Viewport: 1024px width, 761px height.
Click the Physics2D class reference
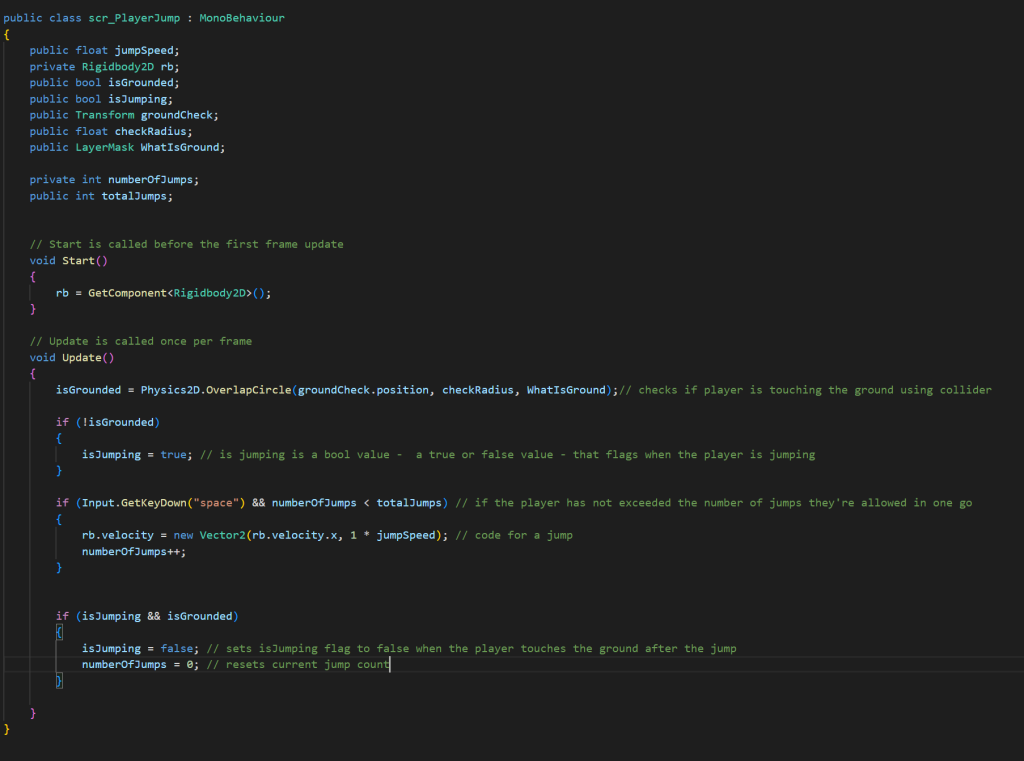click(x=170, y=390)
